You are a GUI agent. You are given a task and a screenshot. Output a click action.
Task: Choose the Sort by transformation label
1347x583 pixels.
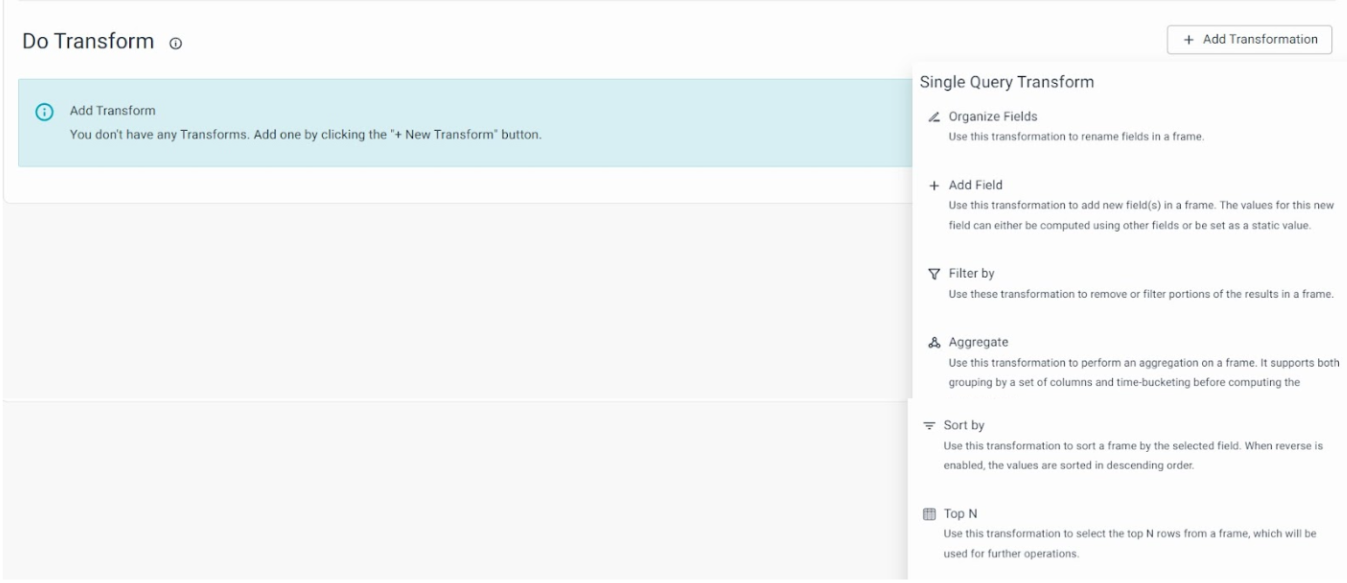click(964, 425)
